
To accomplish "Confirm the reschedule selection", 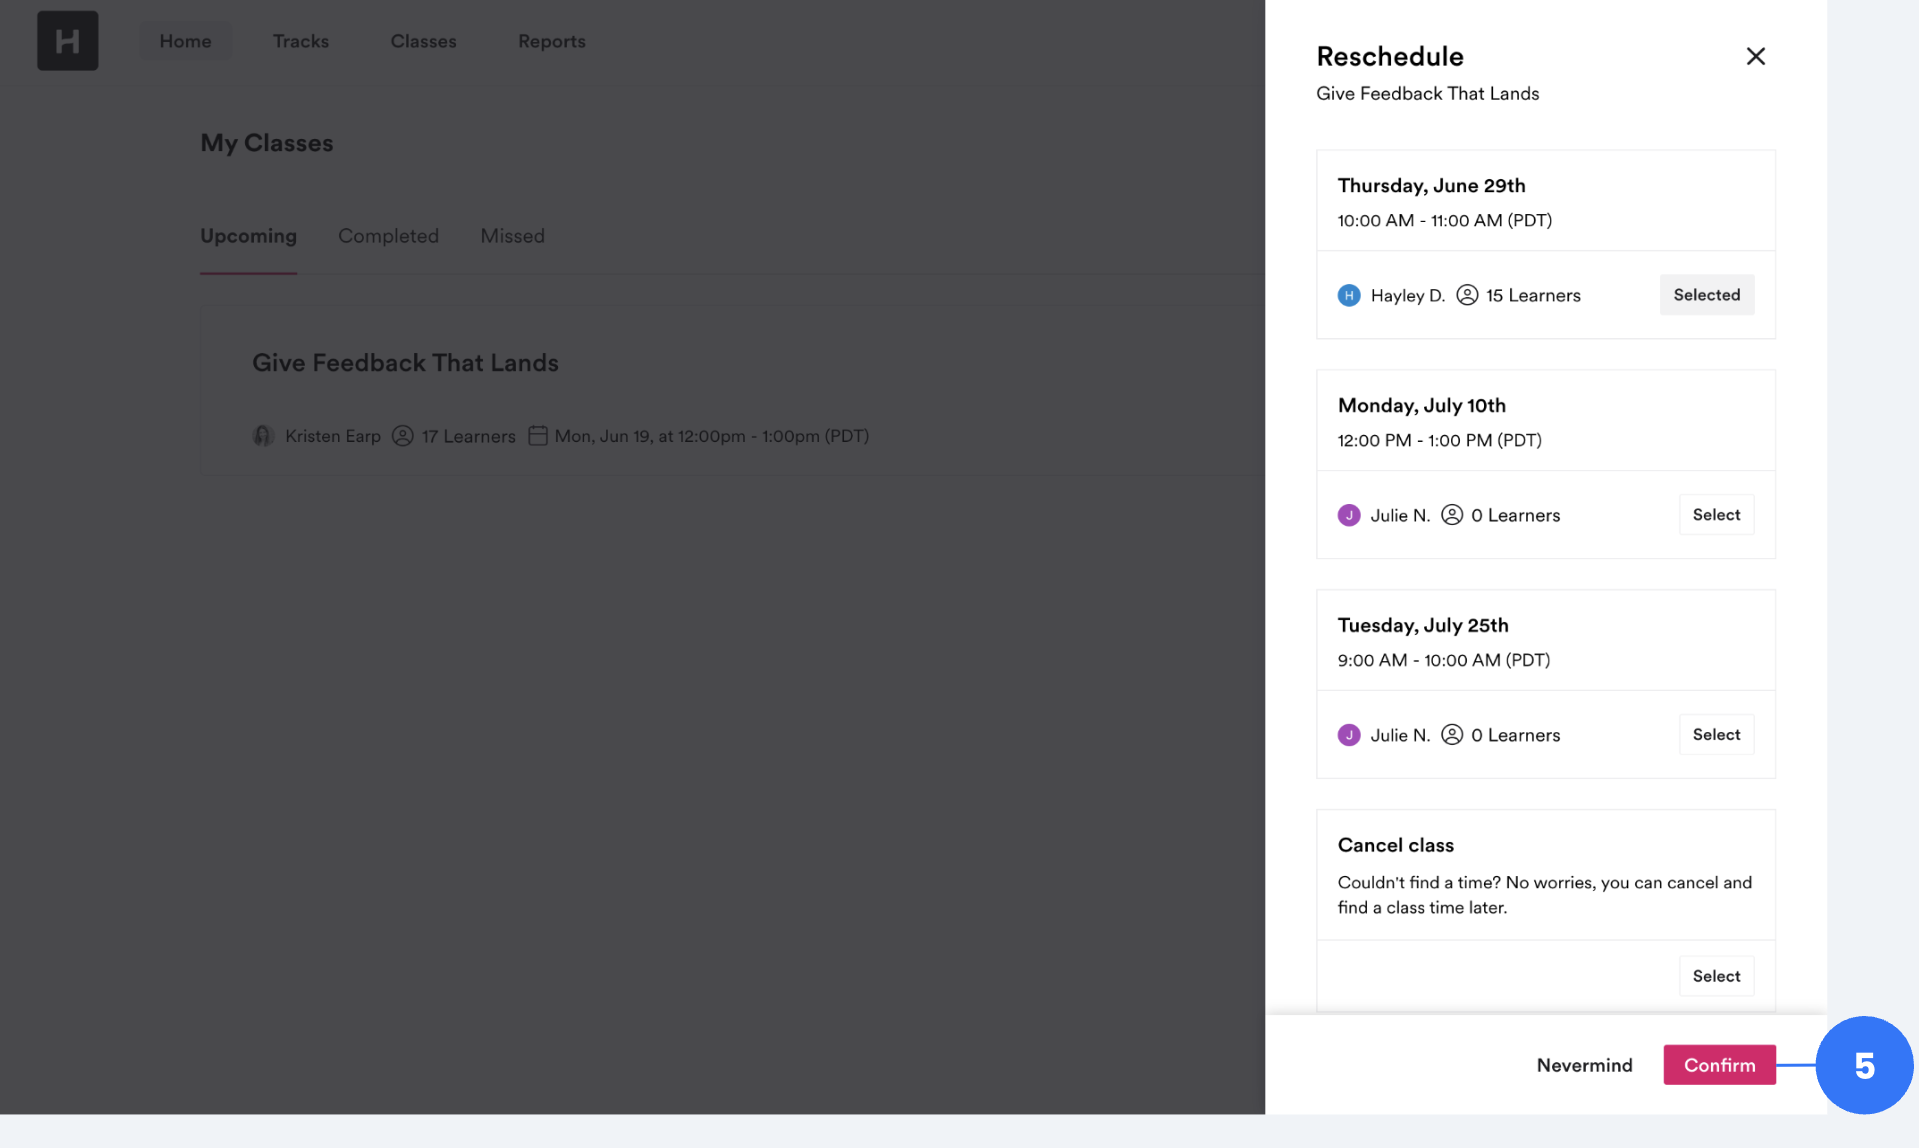I will click(1718, 1065).
